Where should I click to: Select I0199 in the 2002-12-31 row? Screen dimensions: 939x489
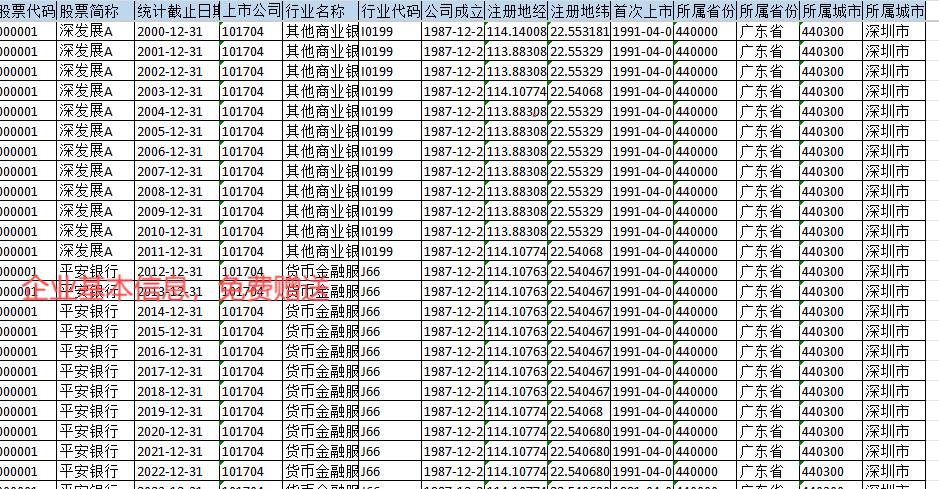tap(390, 71)
